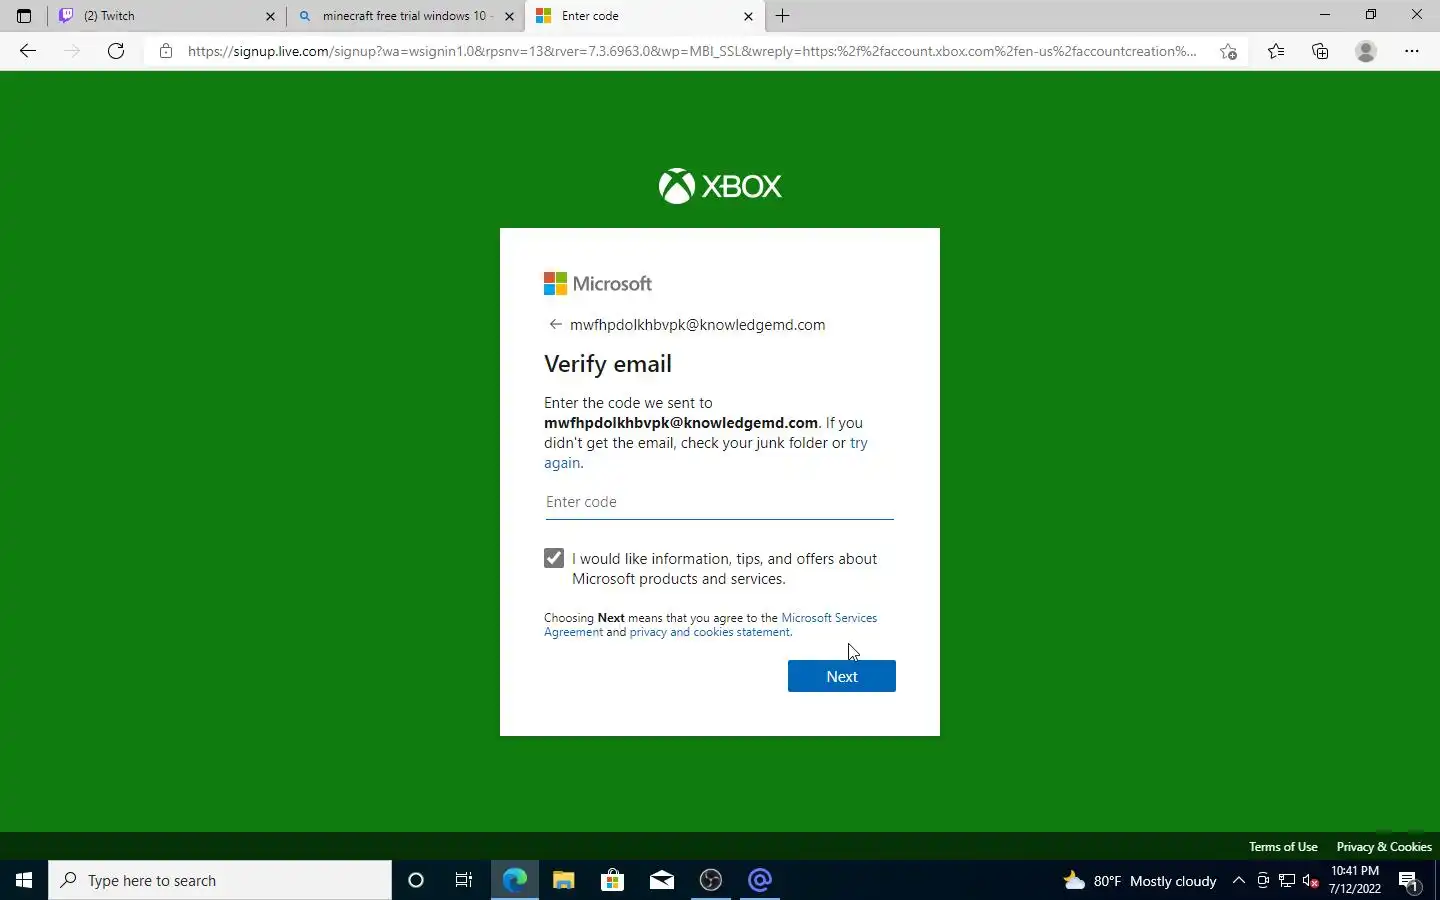Screen dimensions: 1440x900
Task: Click the back arrow beside the email address
Action: (555, 324)
